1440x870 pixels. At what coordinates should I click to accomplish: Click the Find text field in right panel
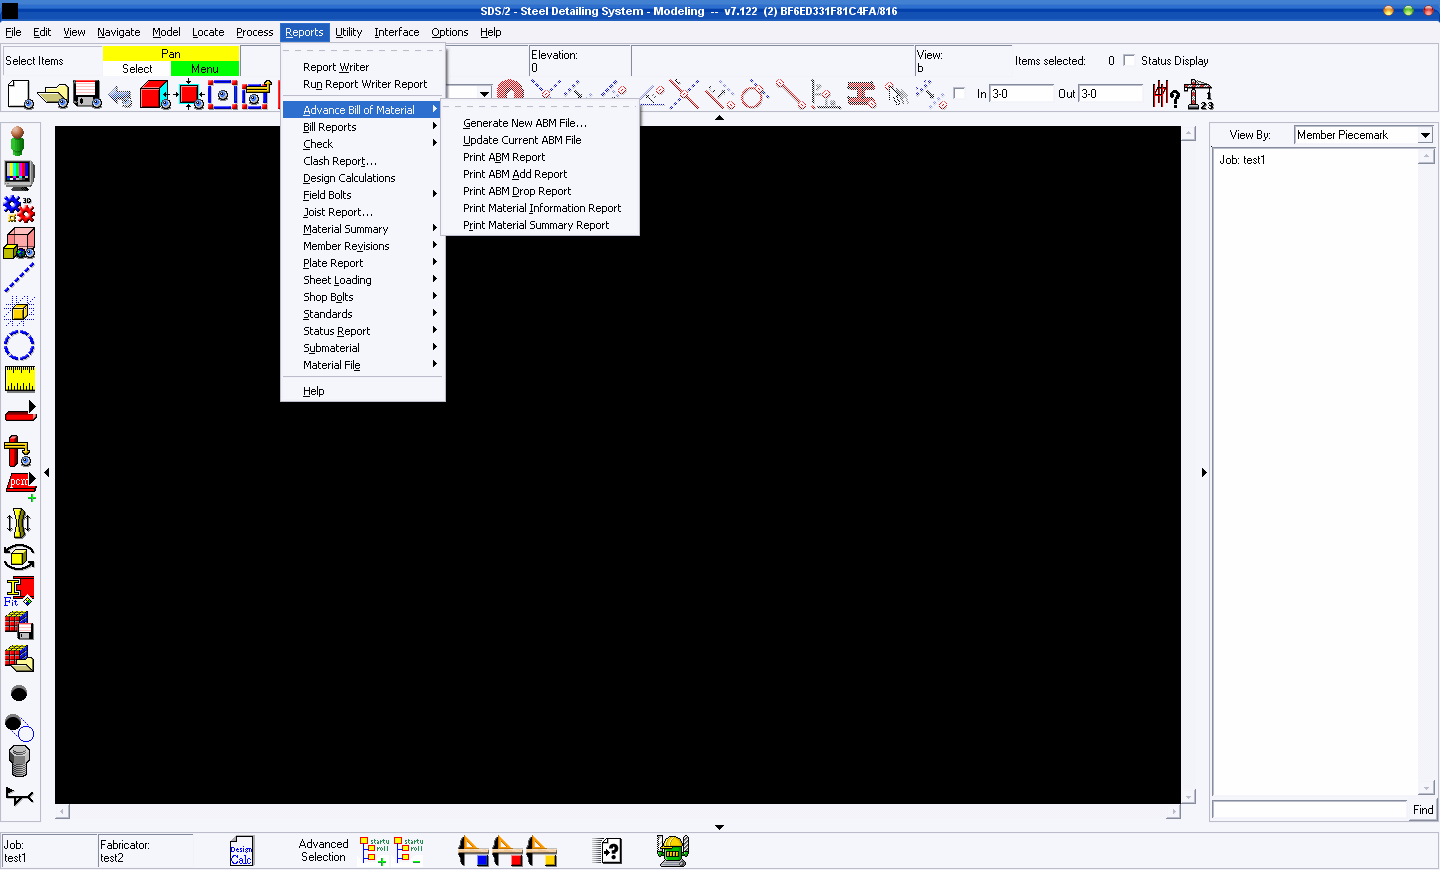(x=1309, y=810)
